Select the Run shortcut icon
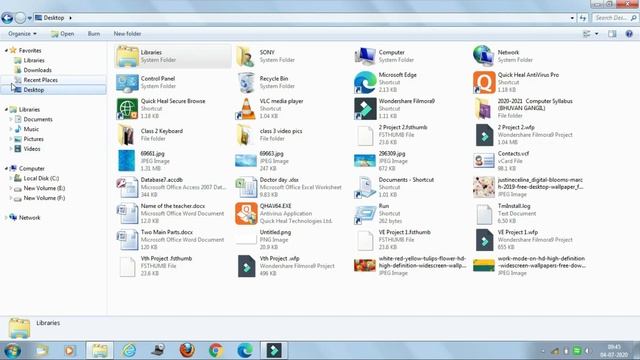 365,213
